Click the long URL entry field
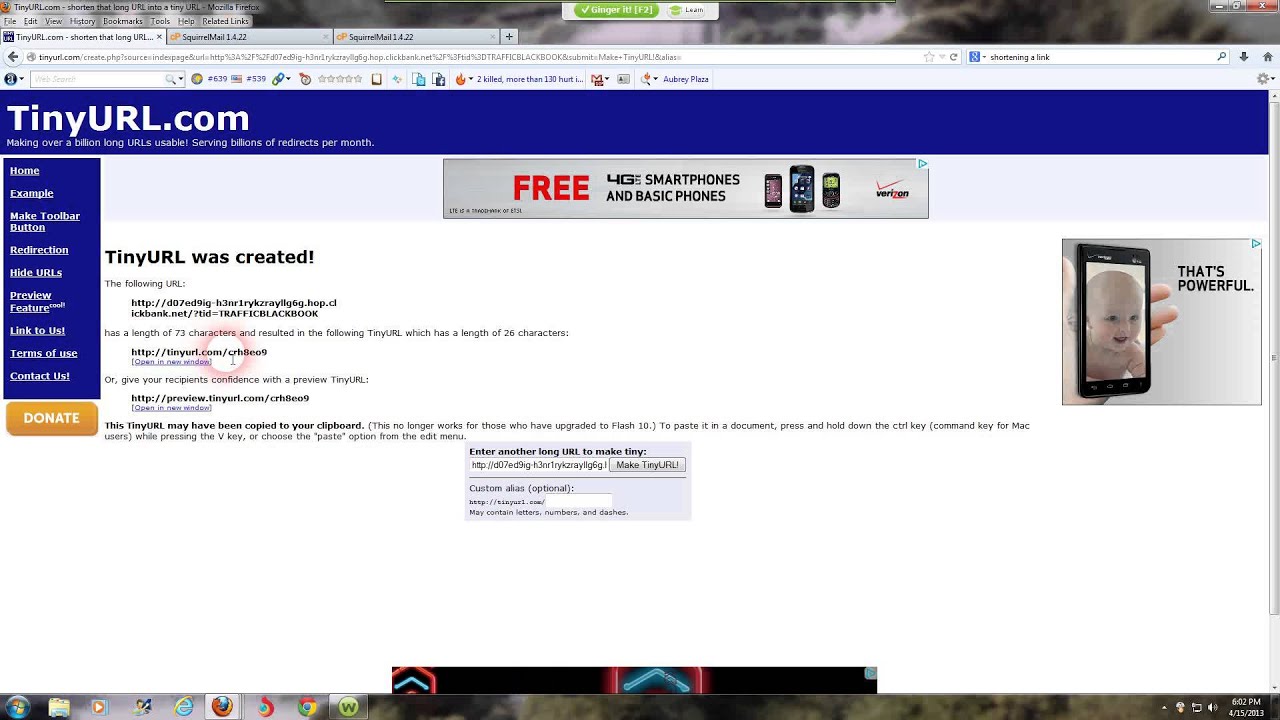 (x=538, y=465)
